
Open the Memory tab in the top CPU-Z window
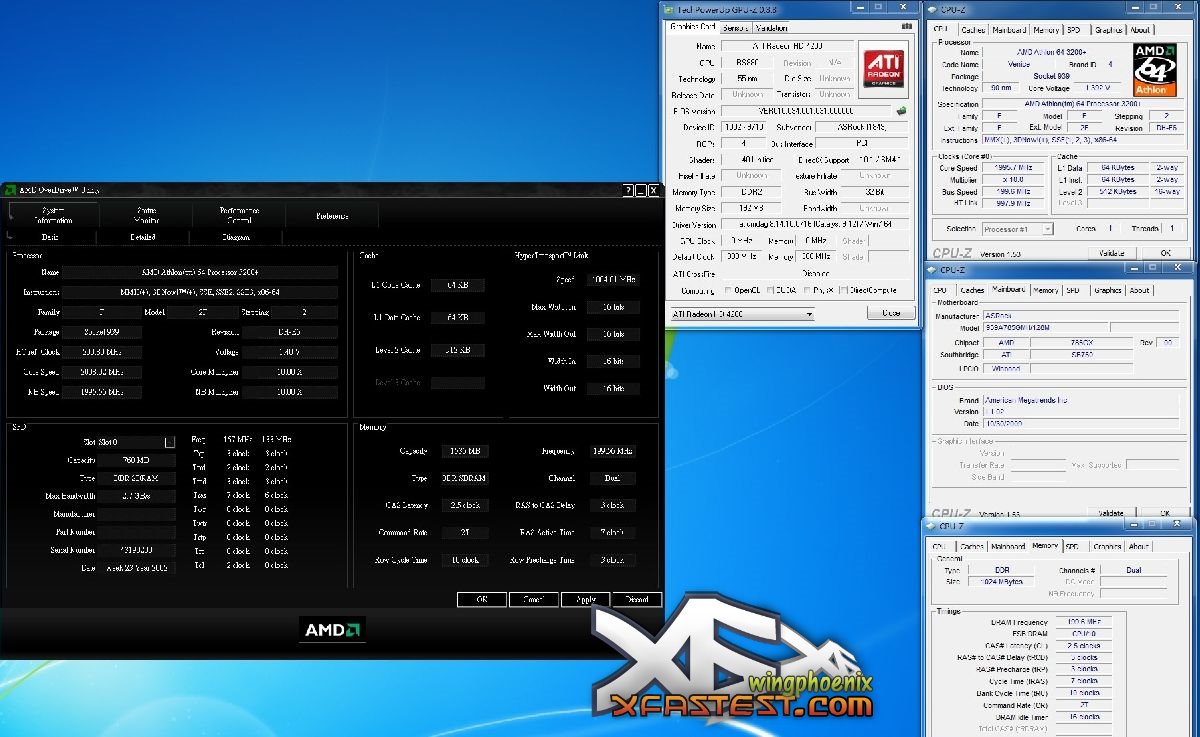click(1046, 30)
